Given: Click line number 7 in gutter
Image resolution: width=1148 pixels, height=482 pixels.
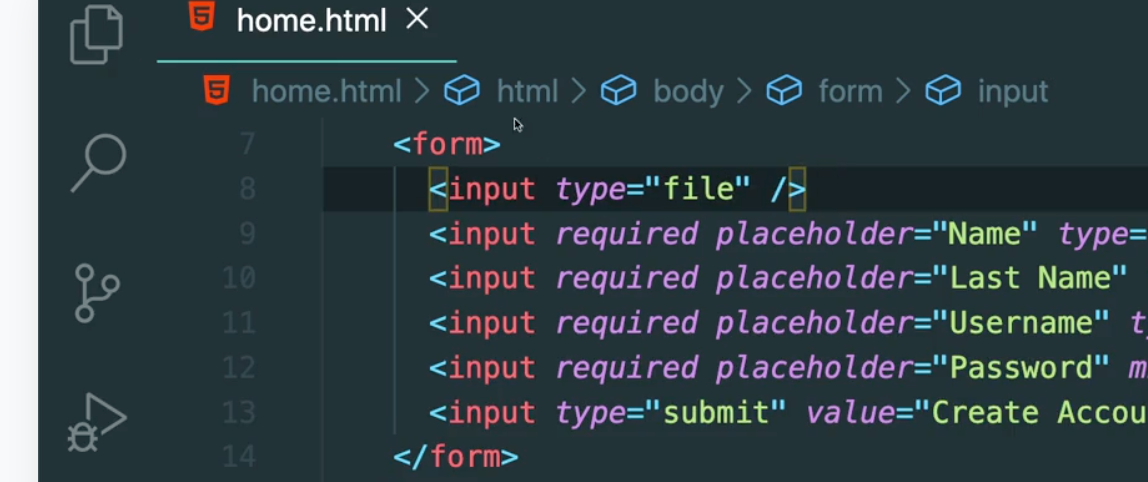Looking at the screenshot, I should pyautogui.click(x=247, y=144).
